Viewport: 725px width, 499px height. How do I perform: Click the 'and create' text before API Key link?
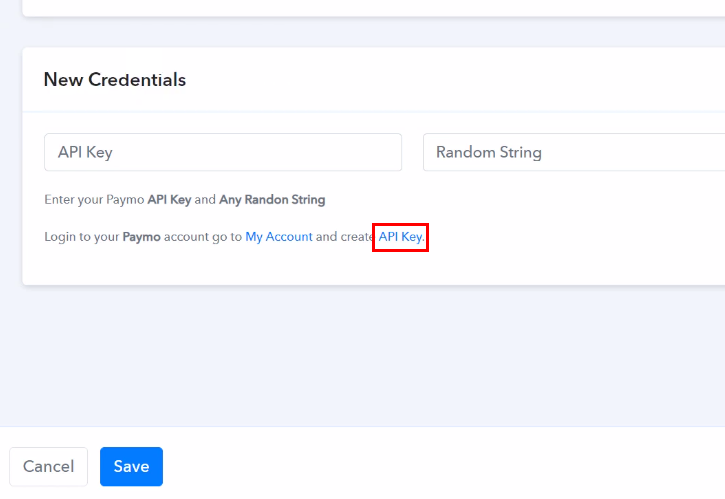click(x=346, y=237)
